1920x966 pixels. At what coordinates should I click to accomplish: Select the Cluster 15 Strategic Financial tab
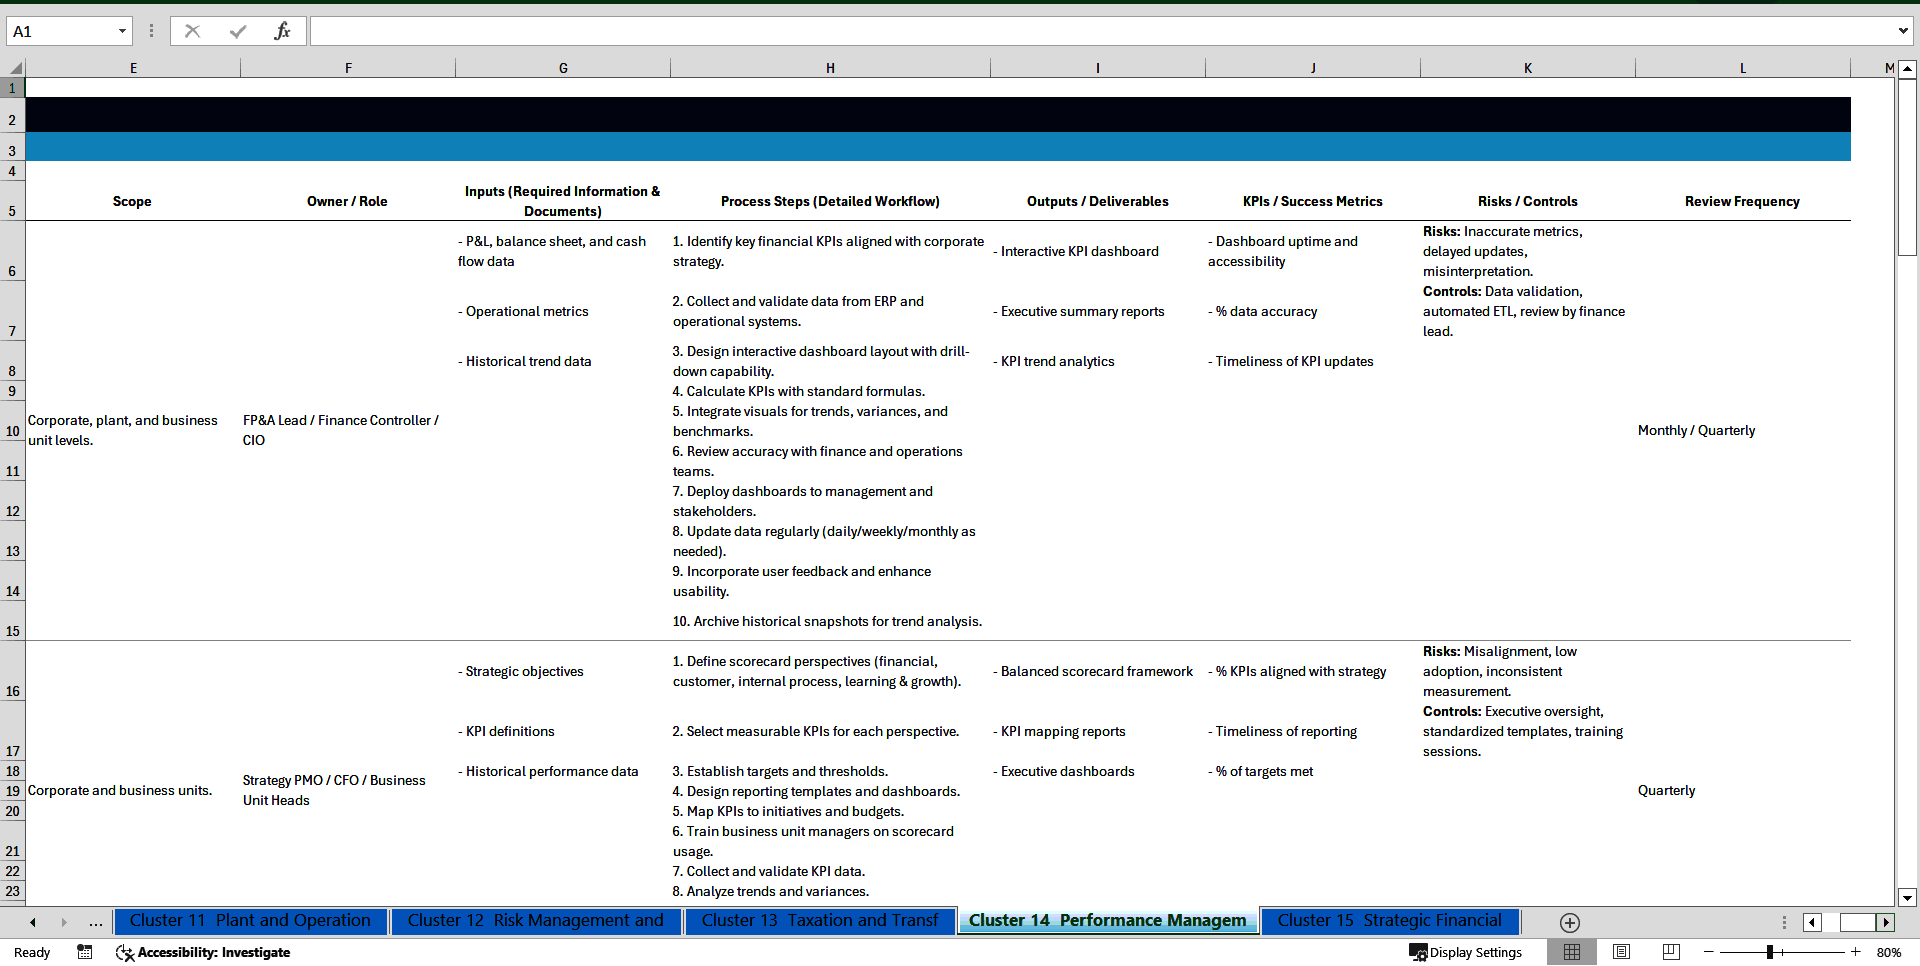coord(1389,921)
